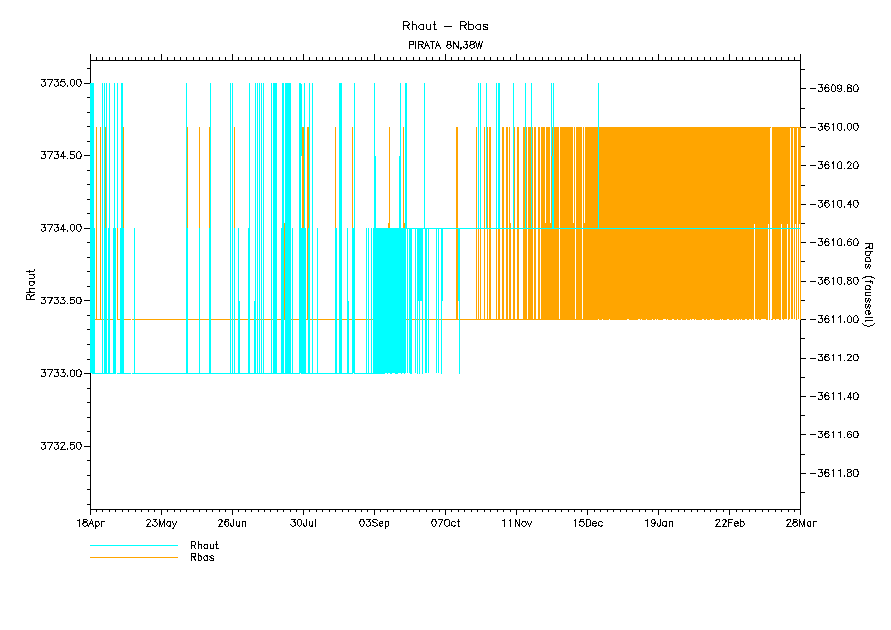Click the 3732.50 left axis value
Screen dimensions: 891x630
61,446
